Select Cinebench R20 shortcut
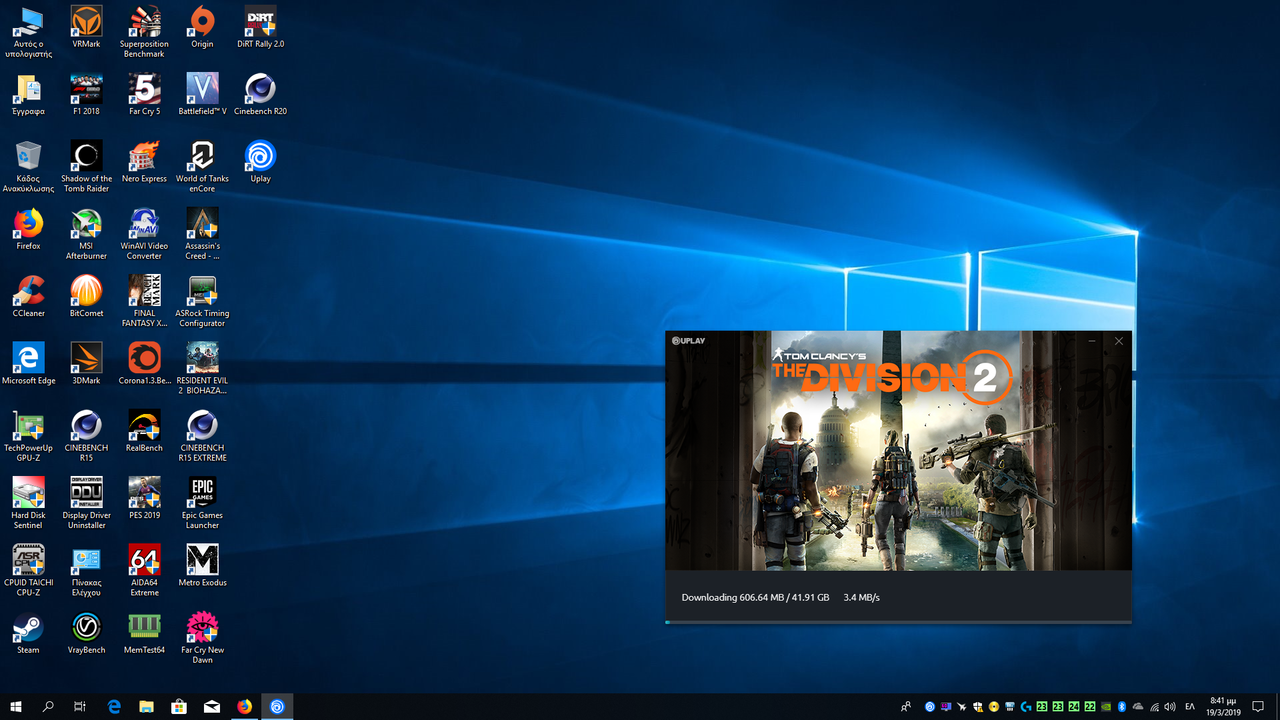1280x720 pixels. [260, 95]
